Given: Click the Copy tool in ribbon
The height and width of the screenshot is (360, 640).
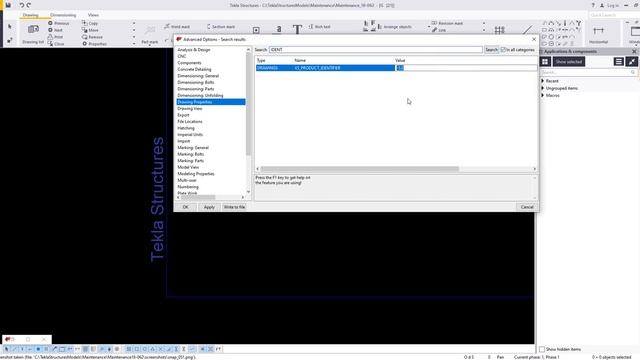Looking at the screenshot, I should click(x=90, y=23).
